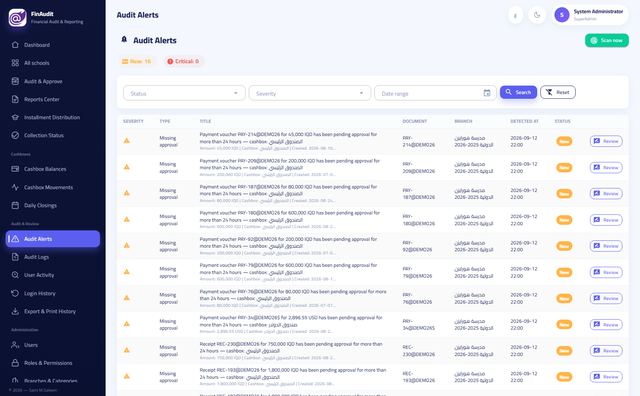
Task: Click the DOCUMENT column header
Action: (415, 121)
